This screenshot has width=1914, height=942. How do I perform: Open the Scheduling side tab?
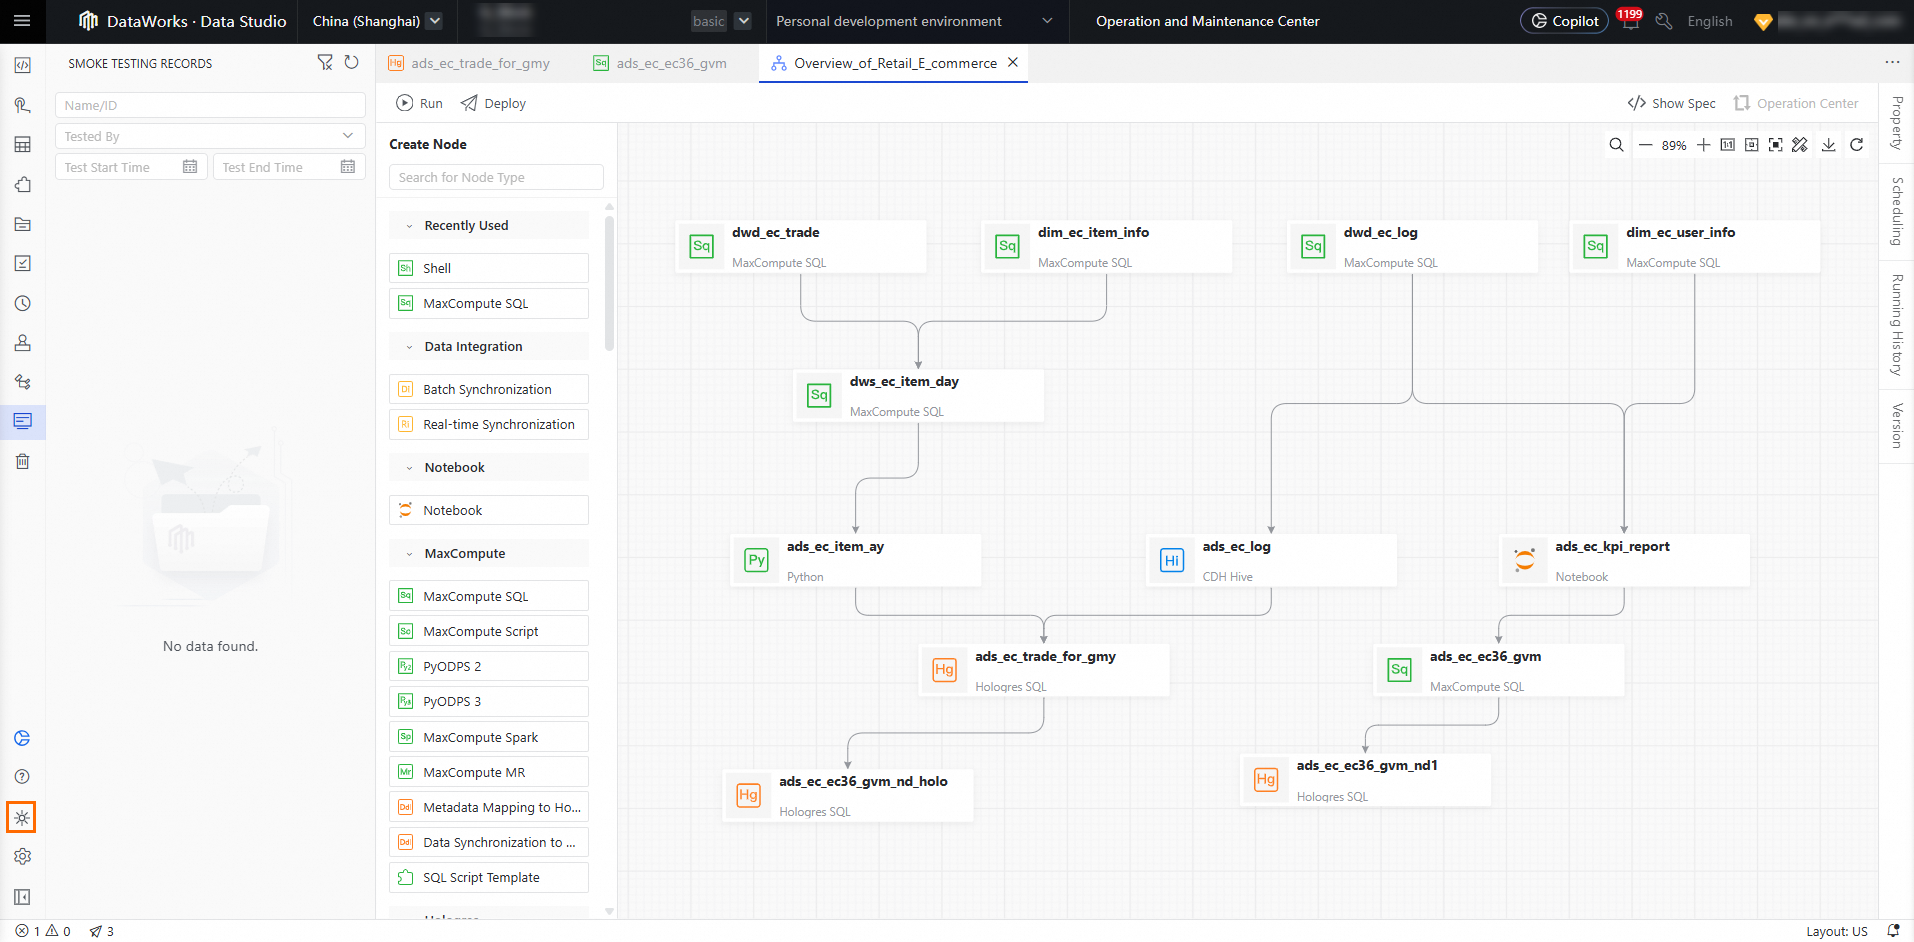(1896, 211)
